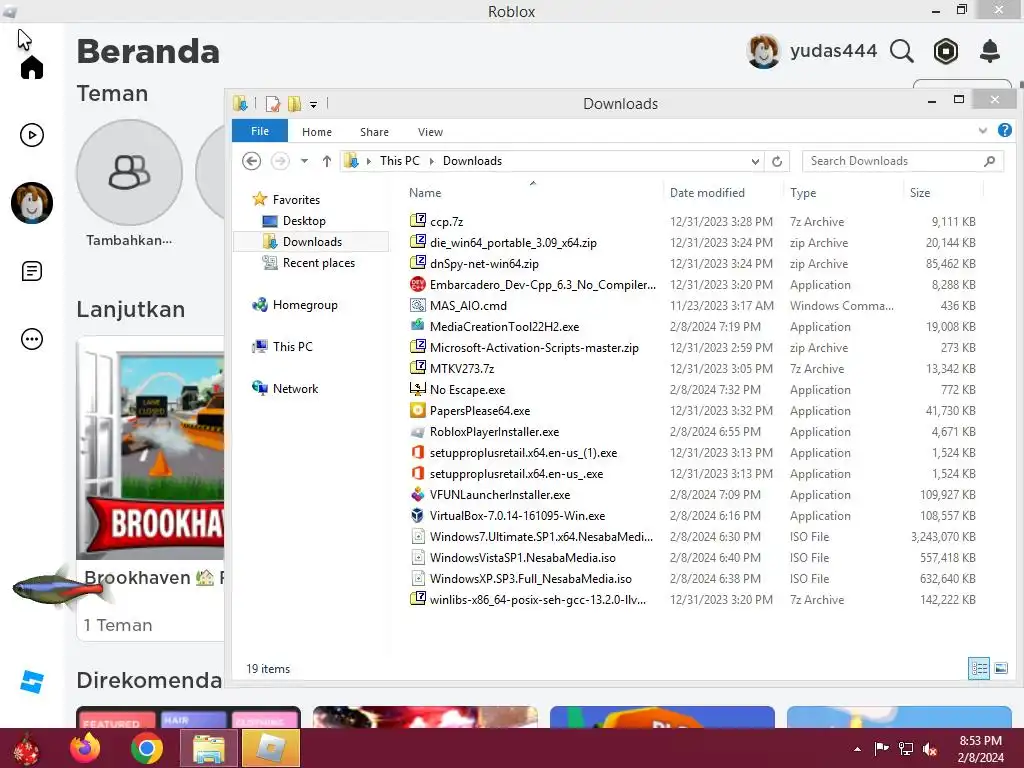Open Roblox More (three dots) sidebar icon

[x=31, y=339]
